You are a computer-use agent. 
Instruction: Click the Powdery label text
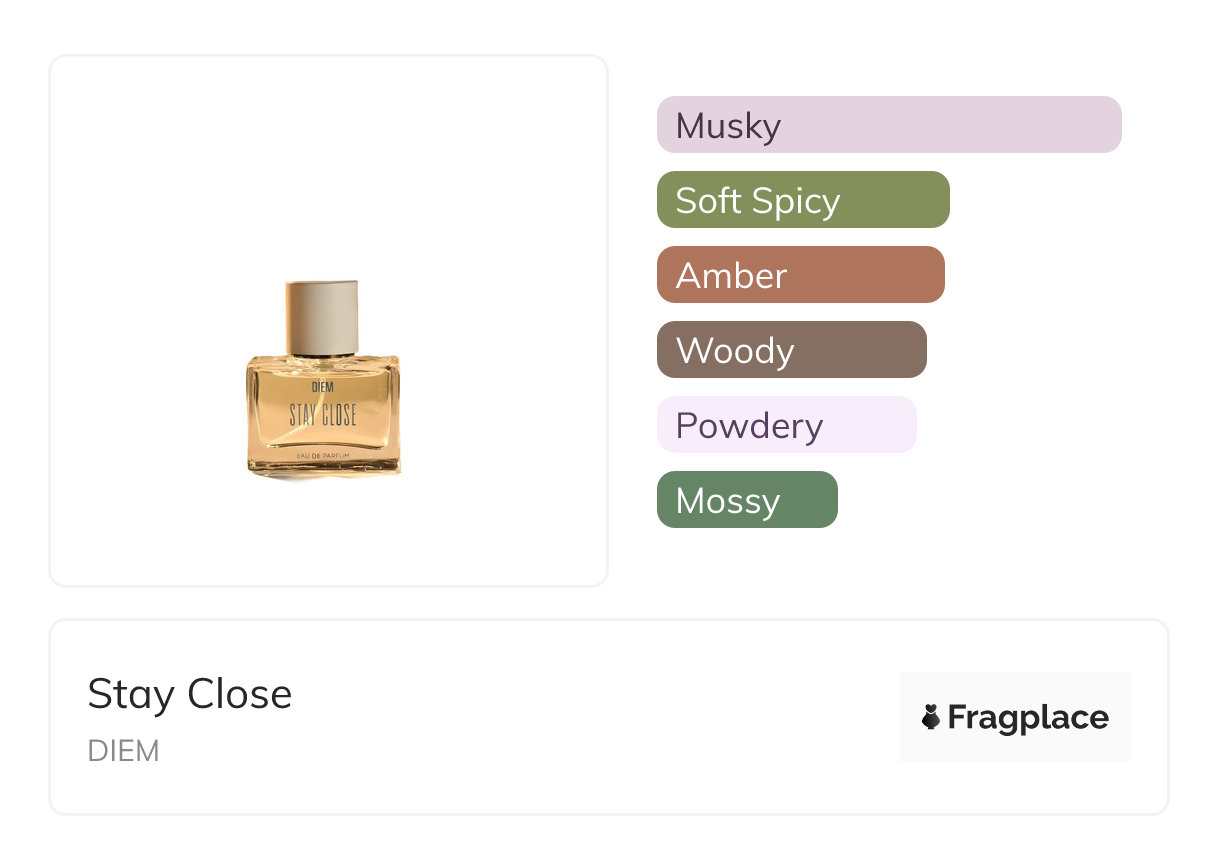click(x=749, y=426)
